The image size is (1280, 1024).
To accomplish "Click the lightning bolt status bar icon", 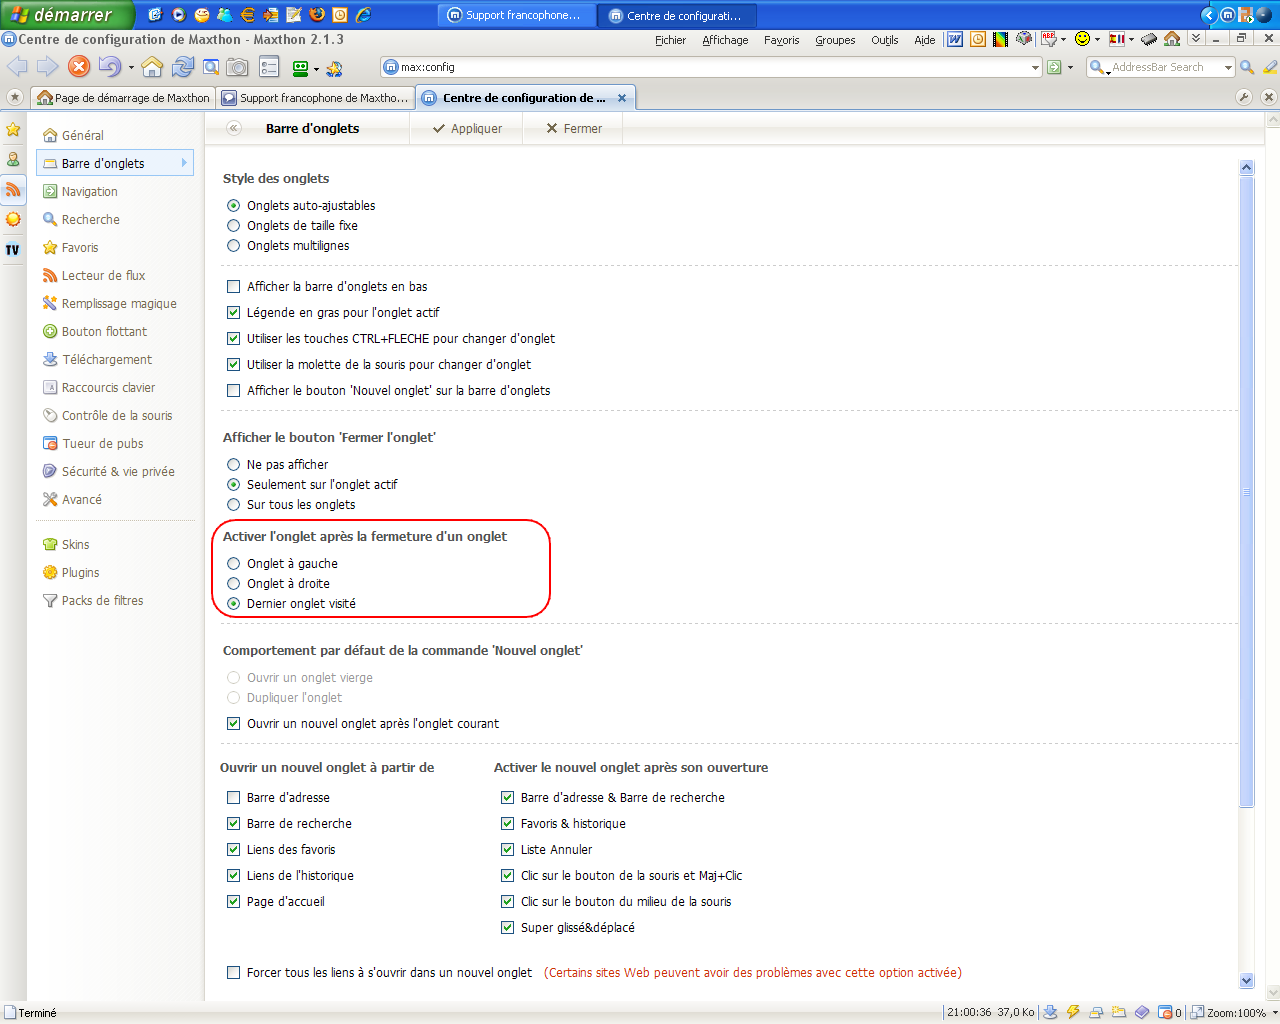I will coord(1073,1012).
